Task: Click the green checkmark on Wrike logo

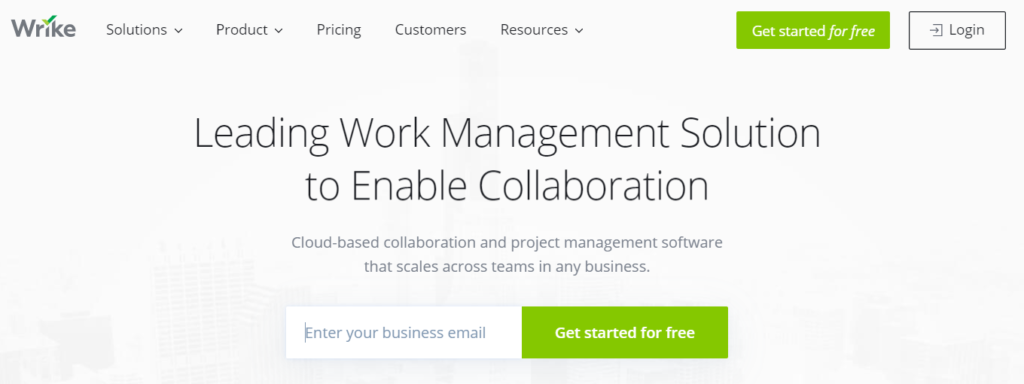Action: pos(50,19)
